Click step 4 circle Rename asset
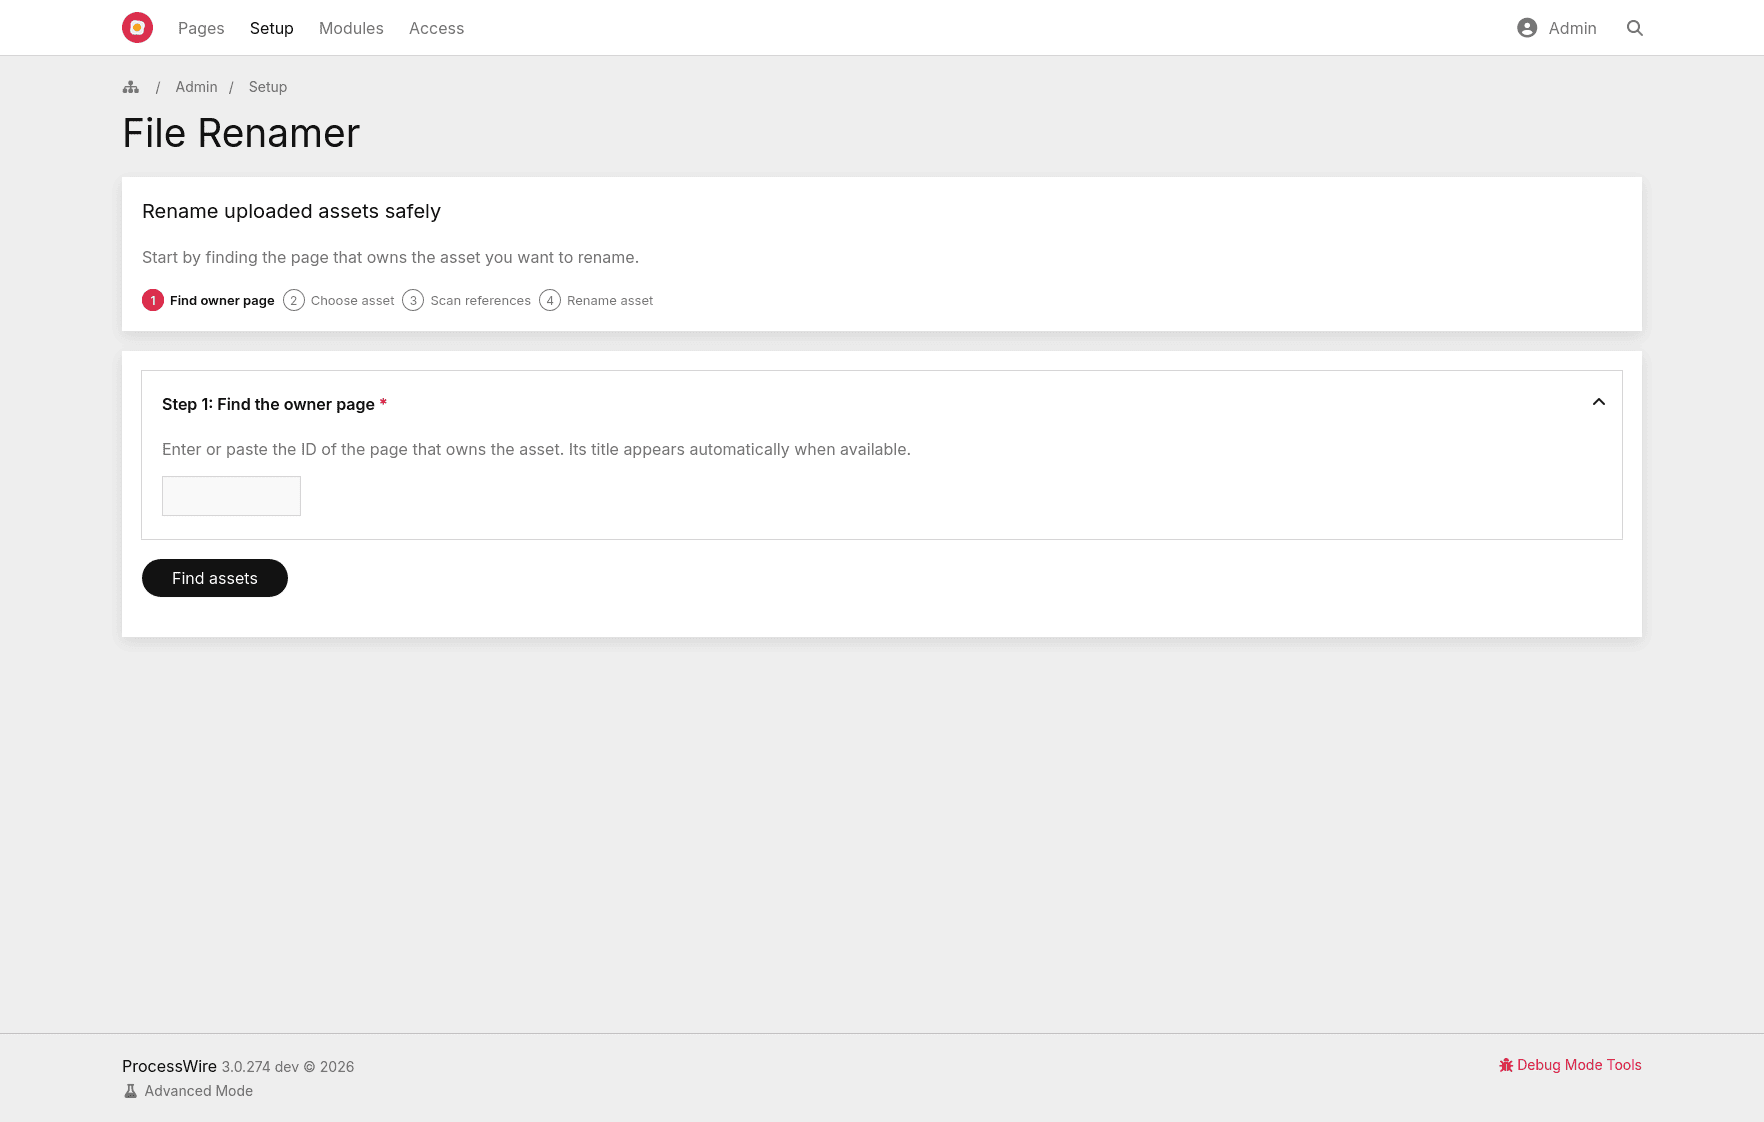The height and width of the screenshot is (1122, 1764). point(550,300)
